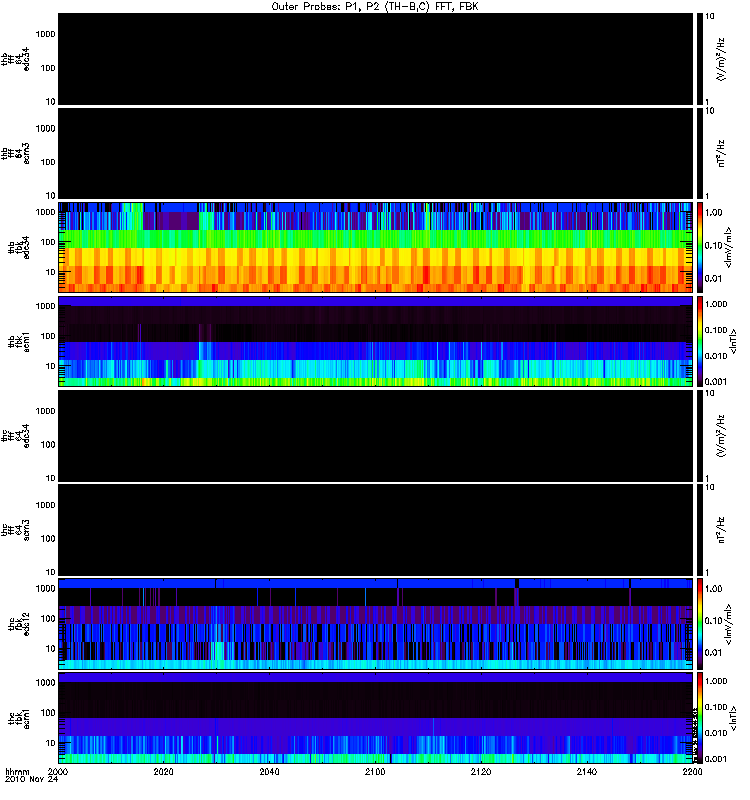Click the '2000' time axis label
The image size is (750, 800).
(x=58, y=772)
